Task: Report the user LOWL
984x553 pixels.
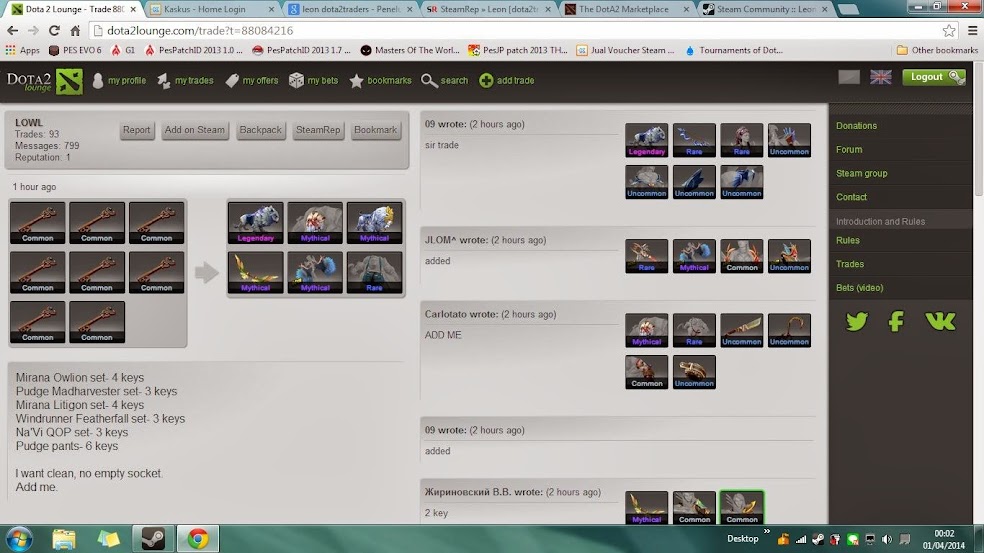Action: pyautogui.click(x=137, y=130)
